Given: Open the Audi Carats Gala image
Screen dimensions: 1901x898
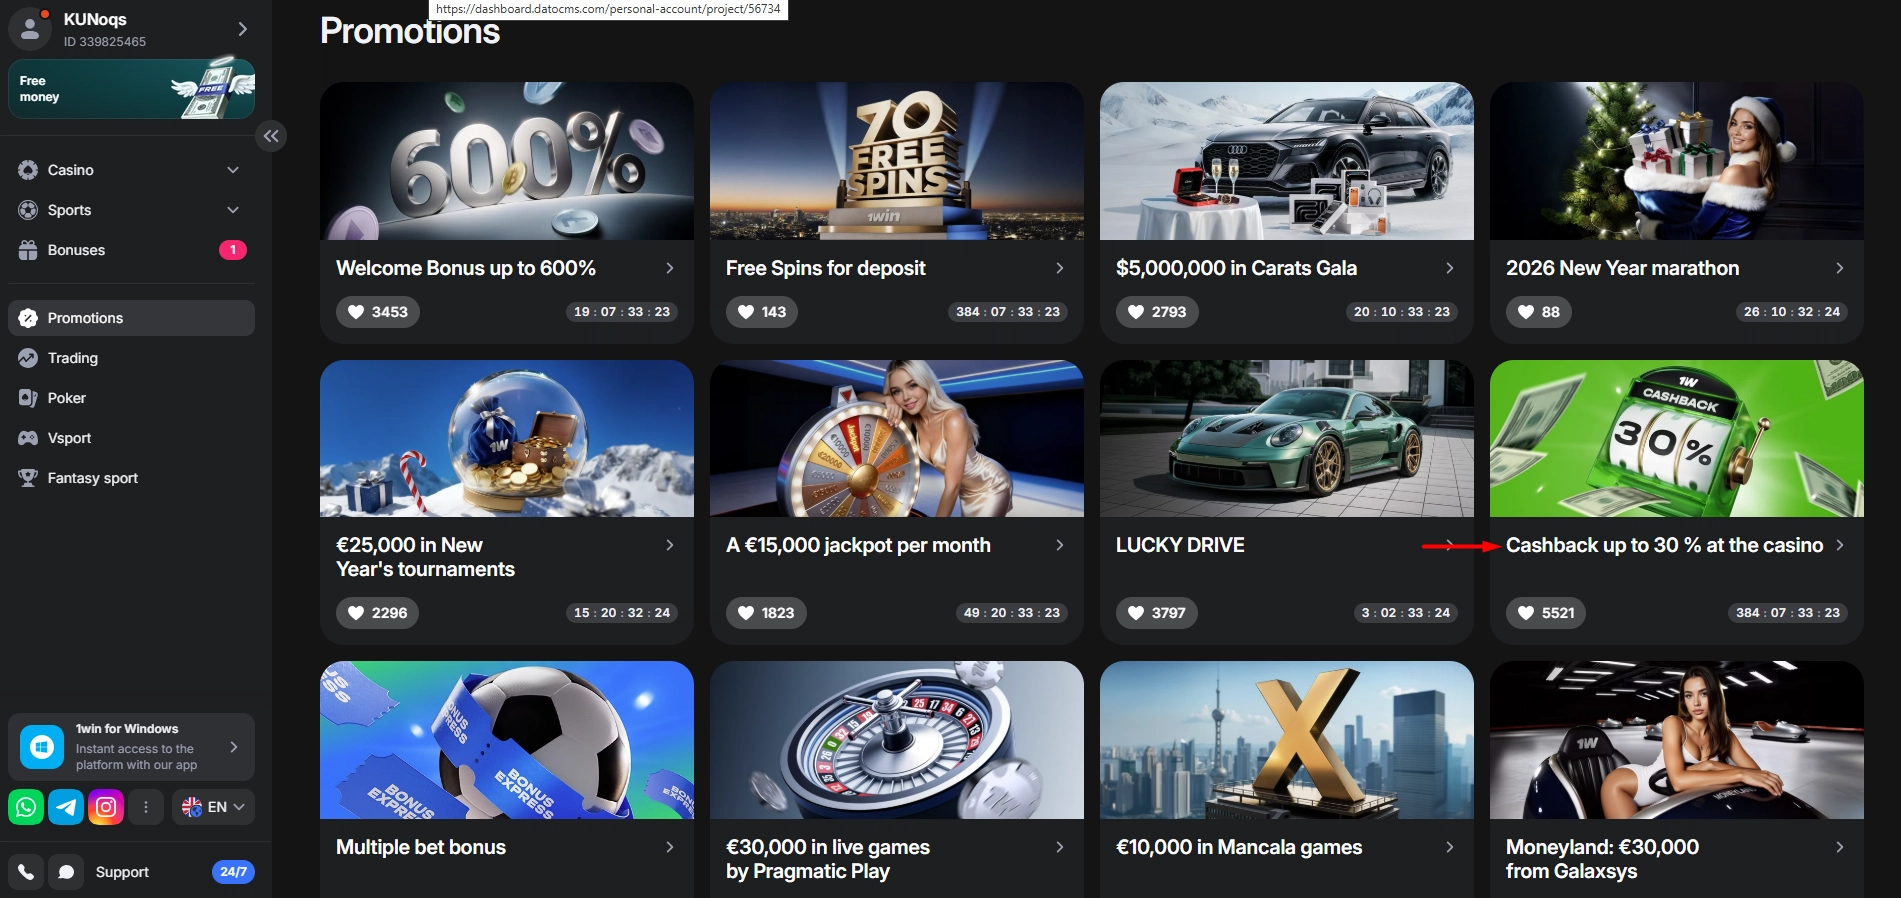Looking at the screenshot, I should point(1287,161).
